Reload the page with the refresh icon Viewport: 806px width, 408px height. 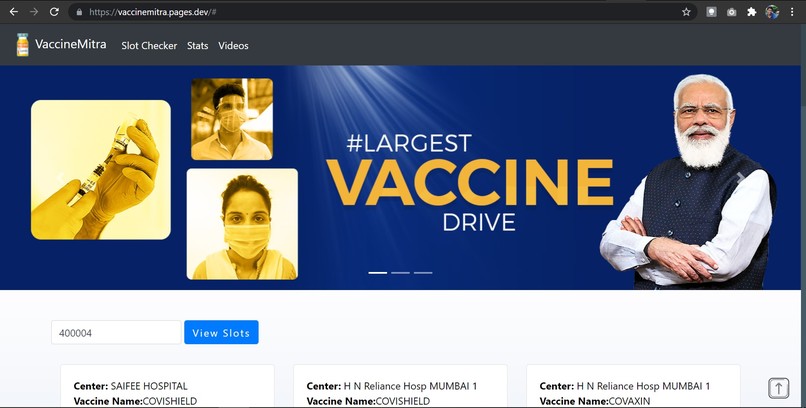coord(54,12)
